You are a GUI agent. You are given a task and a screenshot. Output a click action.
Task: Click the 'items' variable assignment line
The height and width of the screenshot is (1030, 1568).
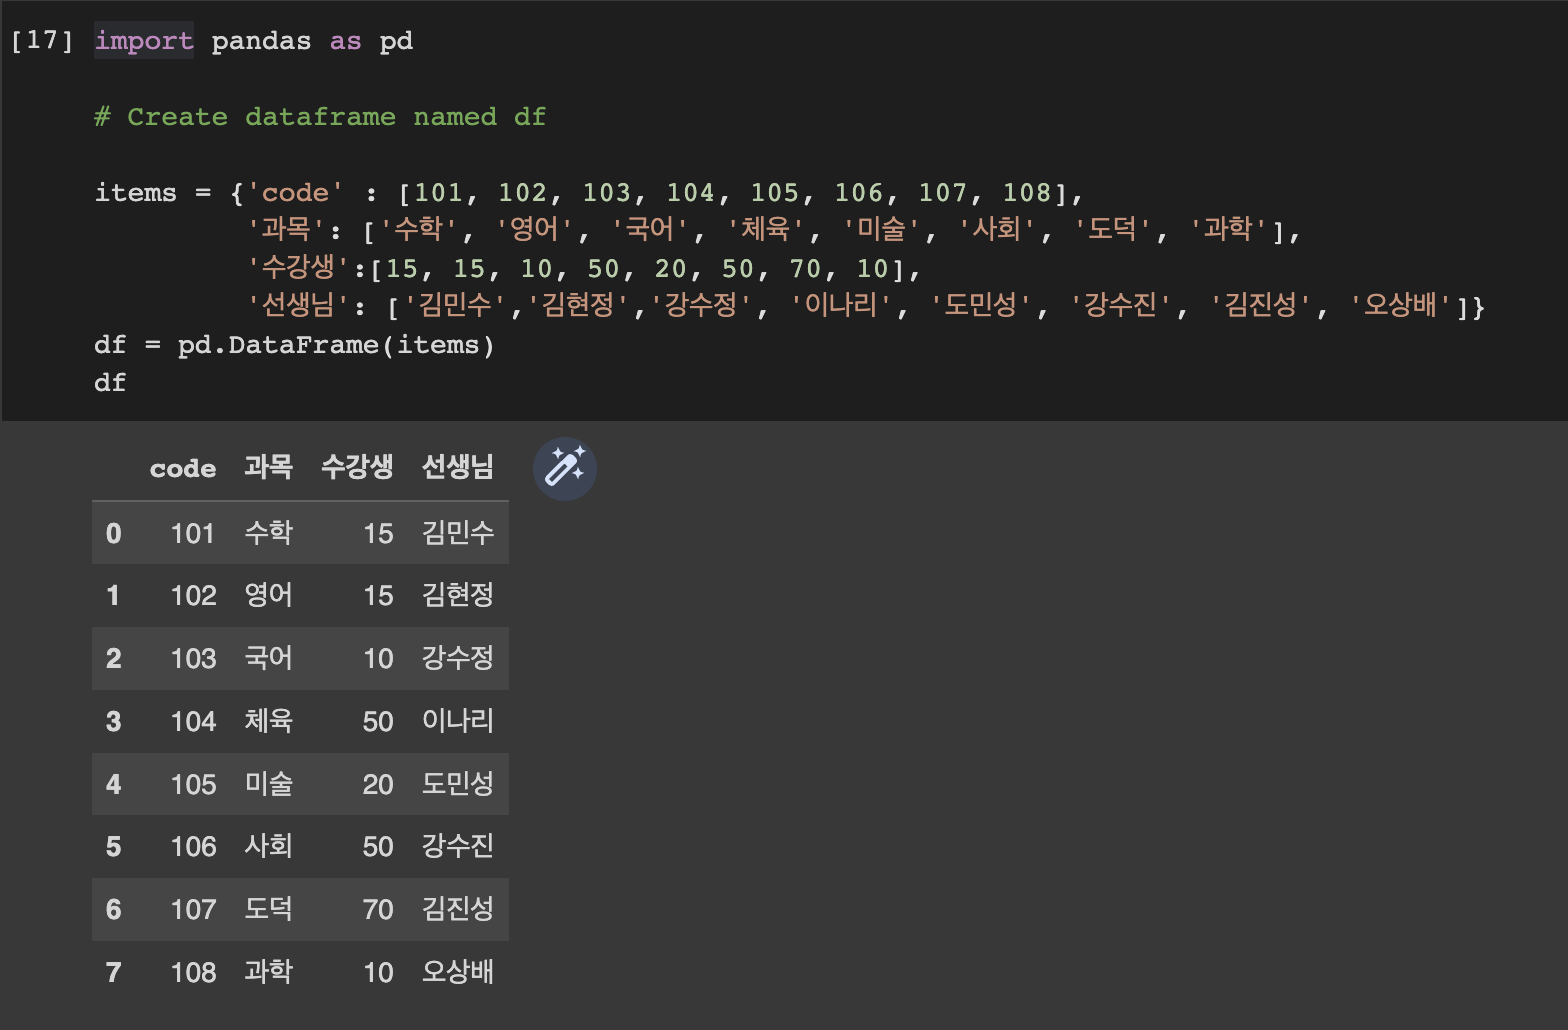[589, 193]
